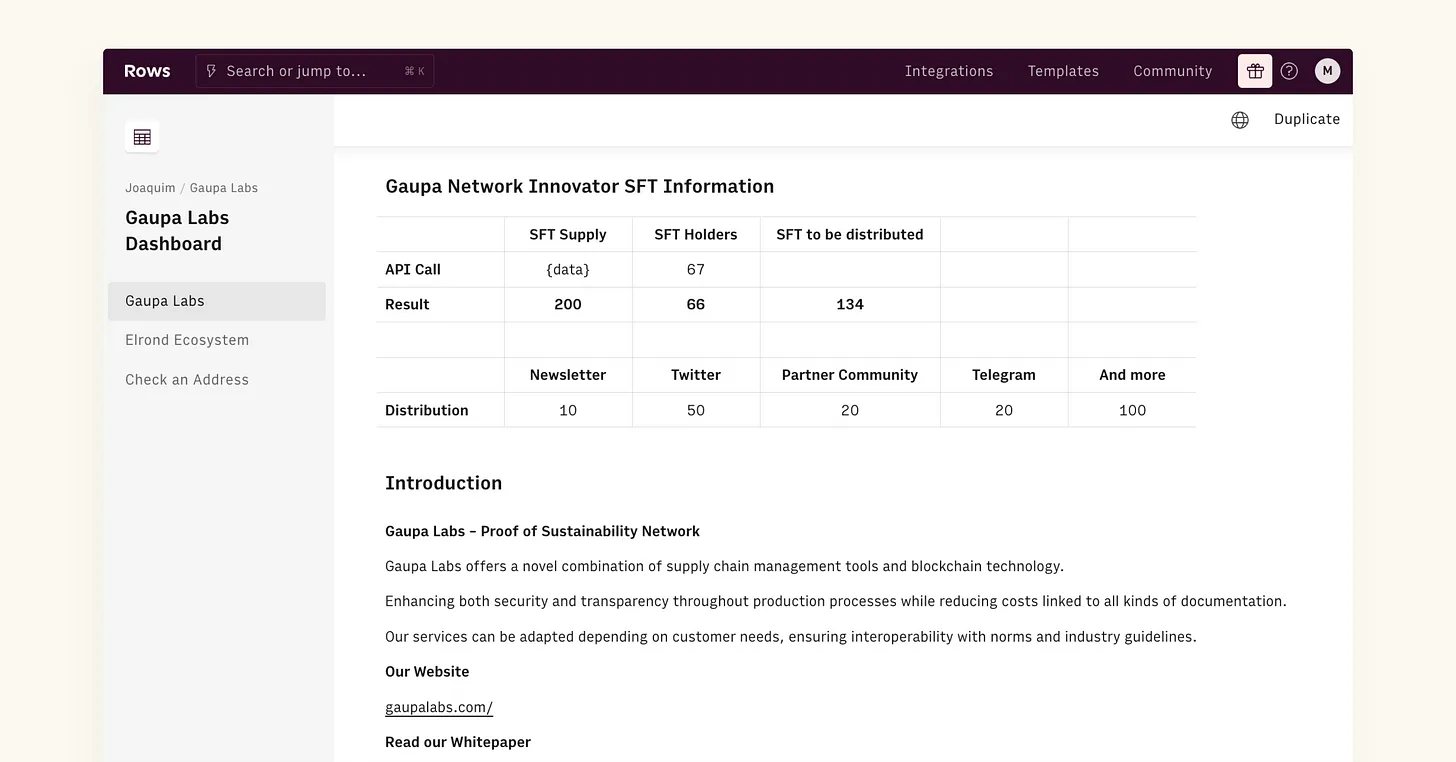The image size is (1456, 762).
Task: Click the Duplicate button
Action: 1307,119
